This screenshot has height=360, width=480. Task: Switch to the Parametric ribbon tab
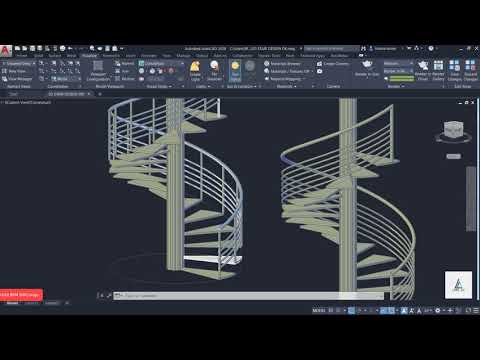click(111, 56)
